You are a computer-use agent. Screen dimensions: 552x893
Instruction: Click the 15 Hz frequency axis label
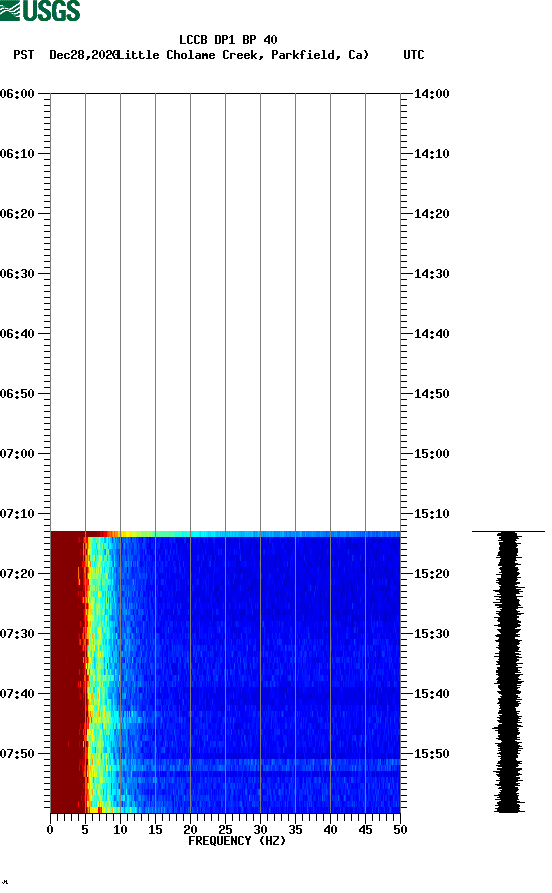tap(155, 830)
